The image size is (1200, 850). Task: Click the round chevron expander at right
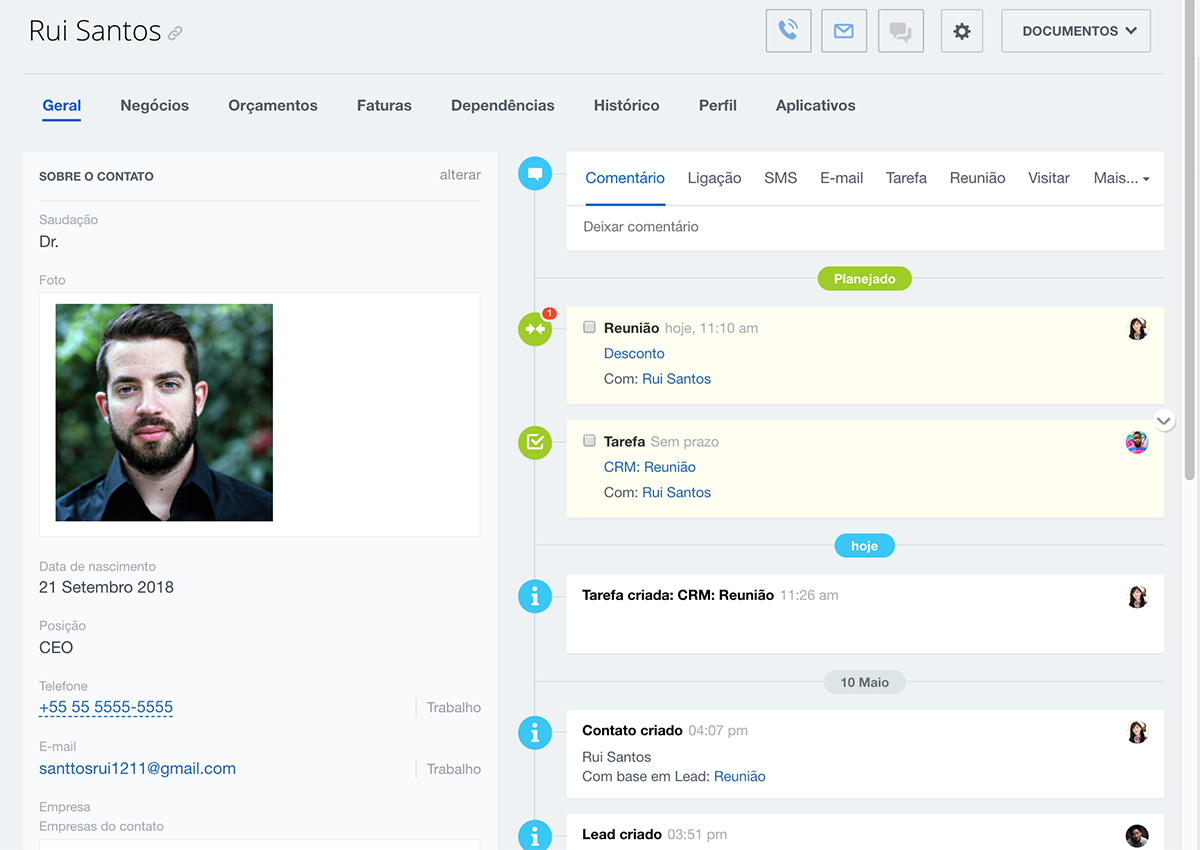(1164, 420)
